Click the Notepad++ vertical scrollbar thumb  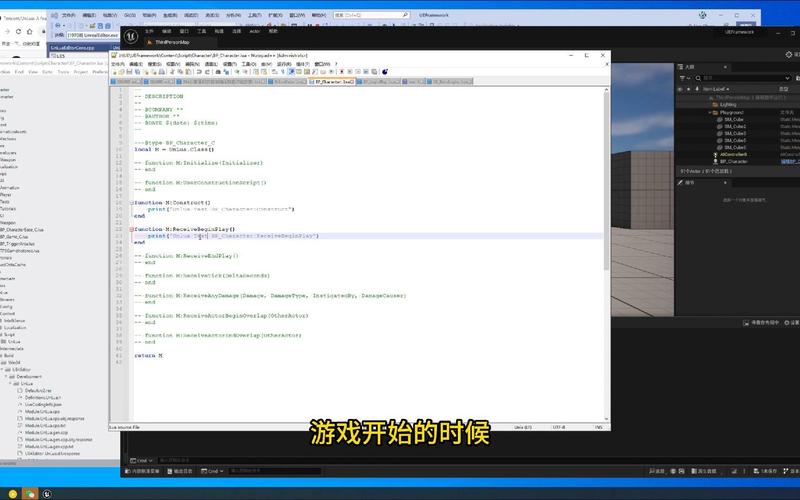pos(606,181)
